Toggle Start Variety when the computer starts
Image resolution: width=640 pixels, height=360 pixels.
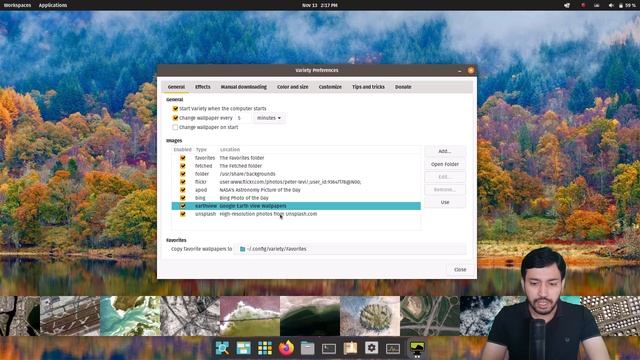[x=176, y=109]
